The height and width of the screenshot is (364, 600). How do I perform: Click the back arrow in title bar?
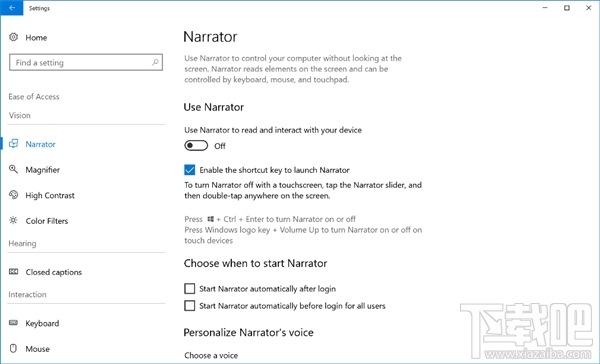click(12, 8)
